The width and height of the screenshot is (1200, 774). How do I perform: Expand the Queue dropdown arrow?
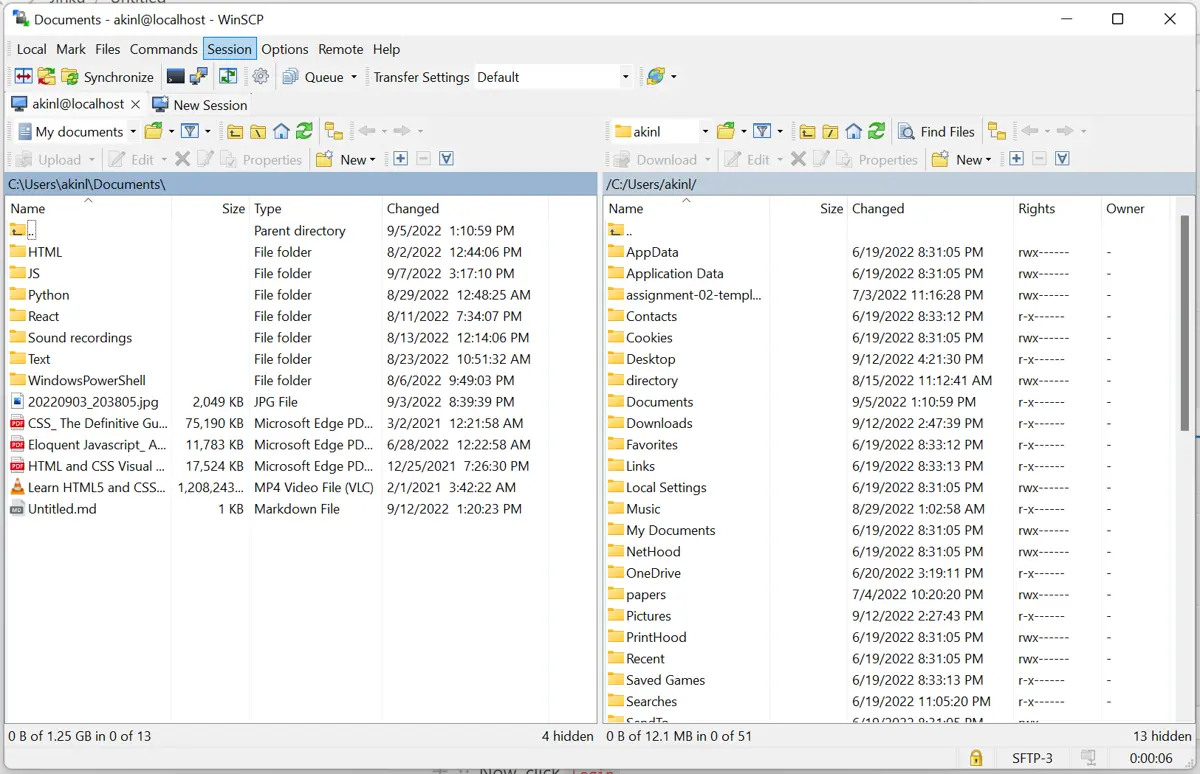[x=354, y=77]
